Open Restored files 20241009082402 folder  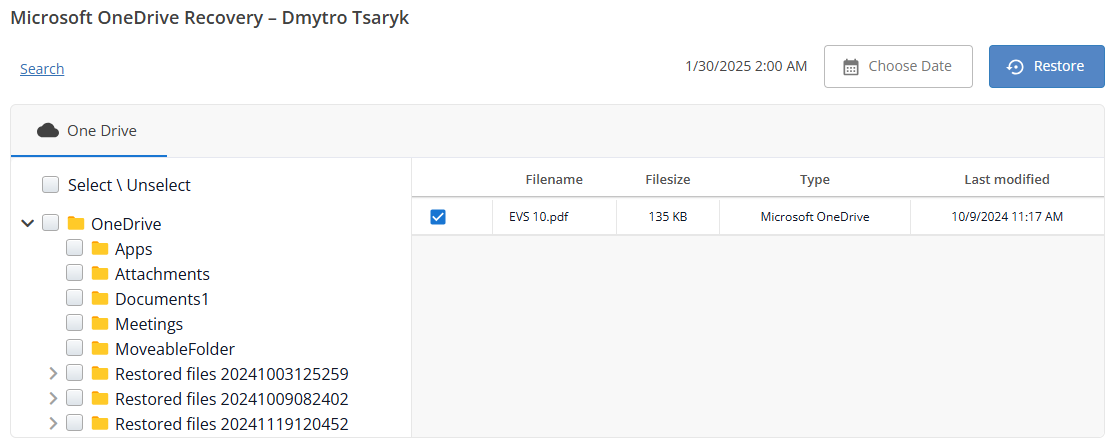click(231, 399)
